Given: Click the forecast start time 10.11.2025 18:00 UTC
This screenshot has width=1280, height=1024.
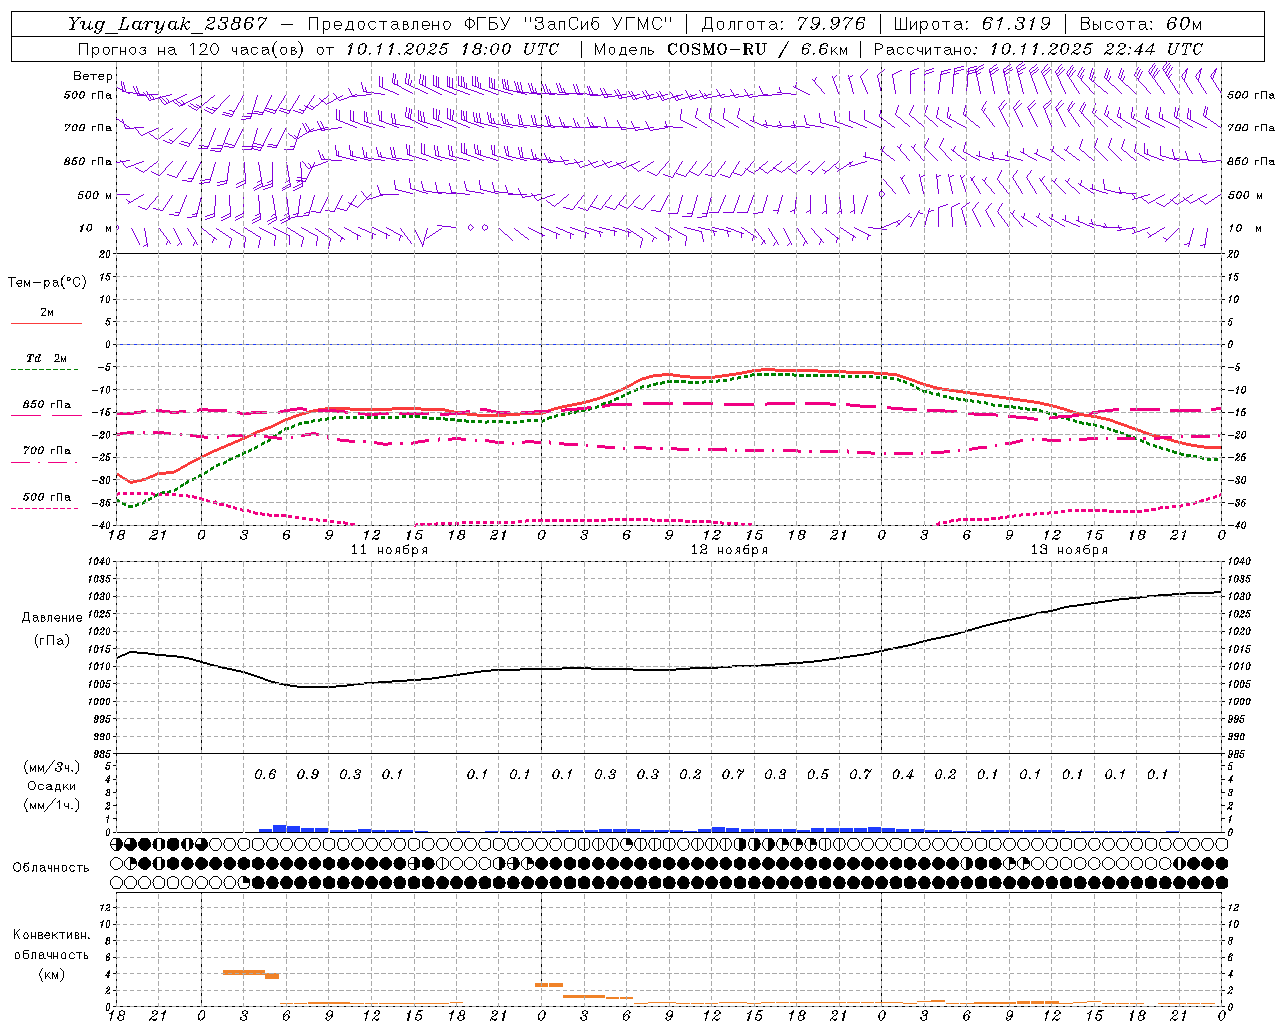Looking at the screenshot, I should tap(452, 49).
